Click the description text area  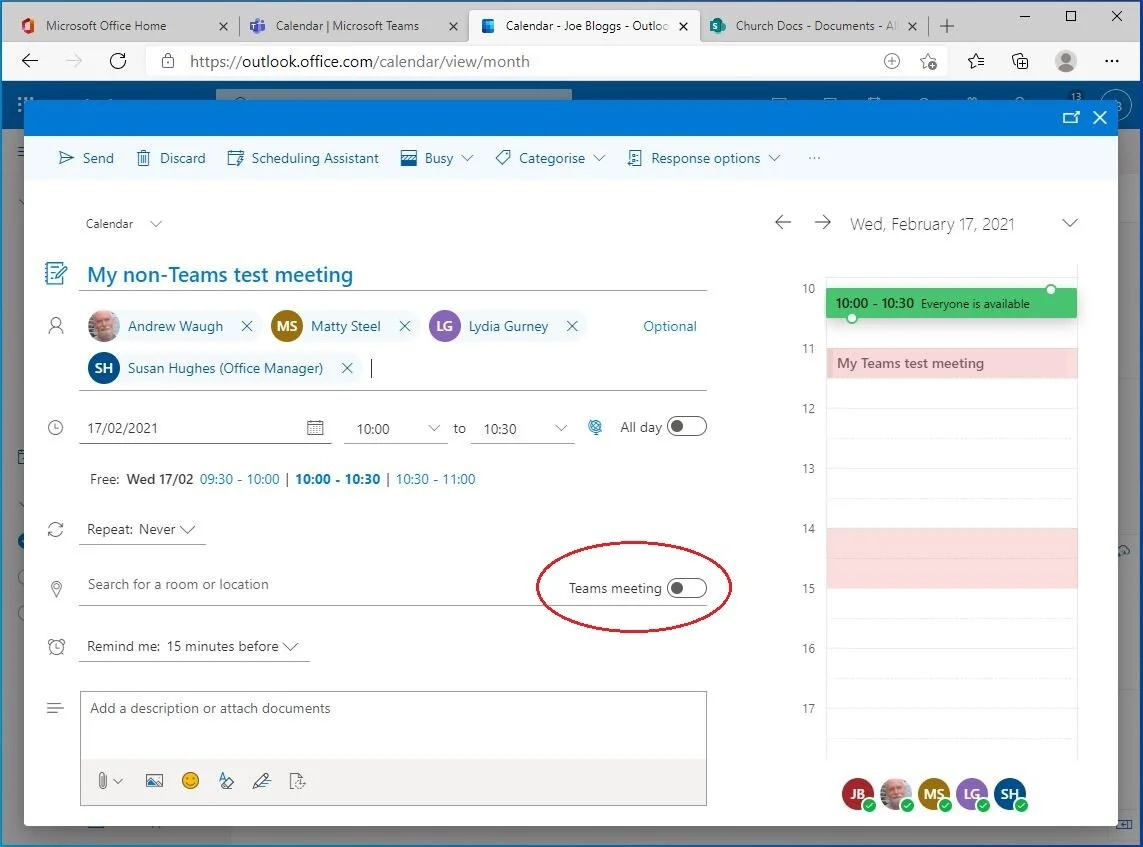tap(393, 725)
